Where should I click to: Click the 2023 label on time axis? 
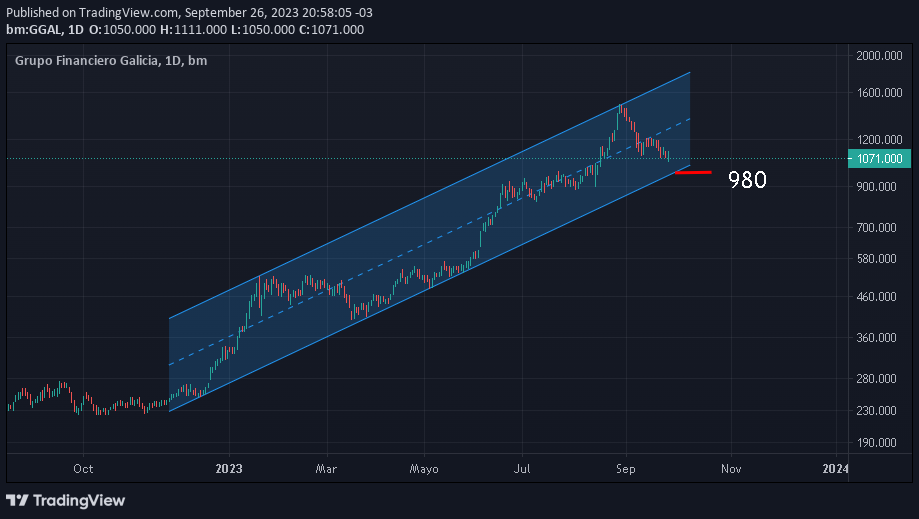click(229, 468)
